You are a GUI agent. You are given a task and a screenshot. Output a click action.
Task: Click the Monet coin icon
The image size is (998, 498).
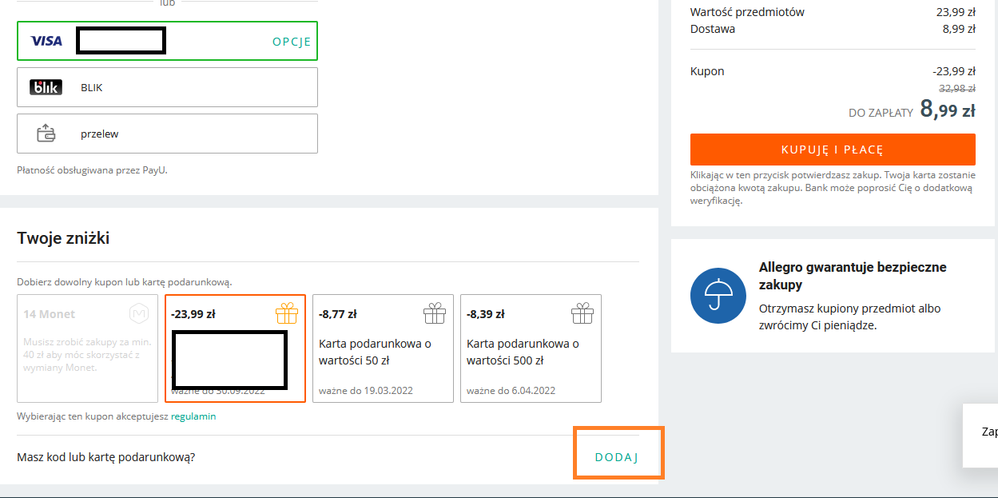click(x=140, y=314)
